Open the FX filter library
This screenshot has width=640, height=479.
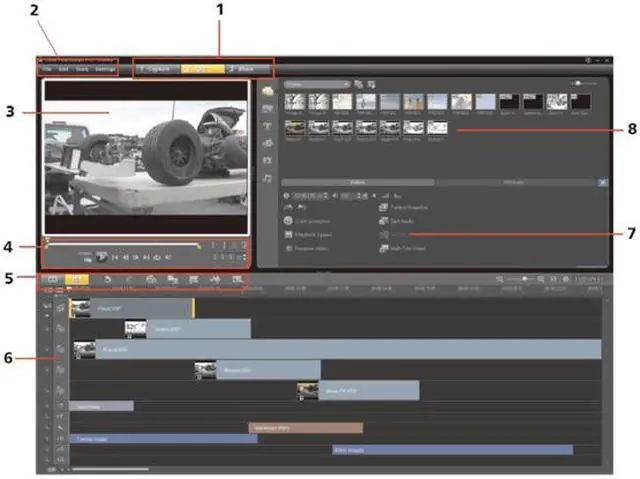pos(267,161)
